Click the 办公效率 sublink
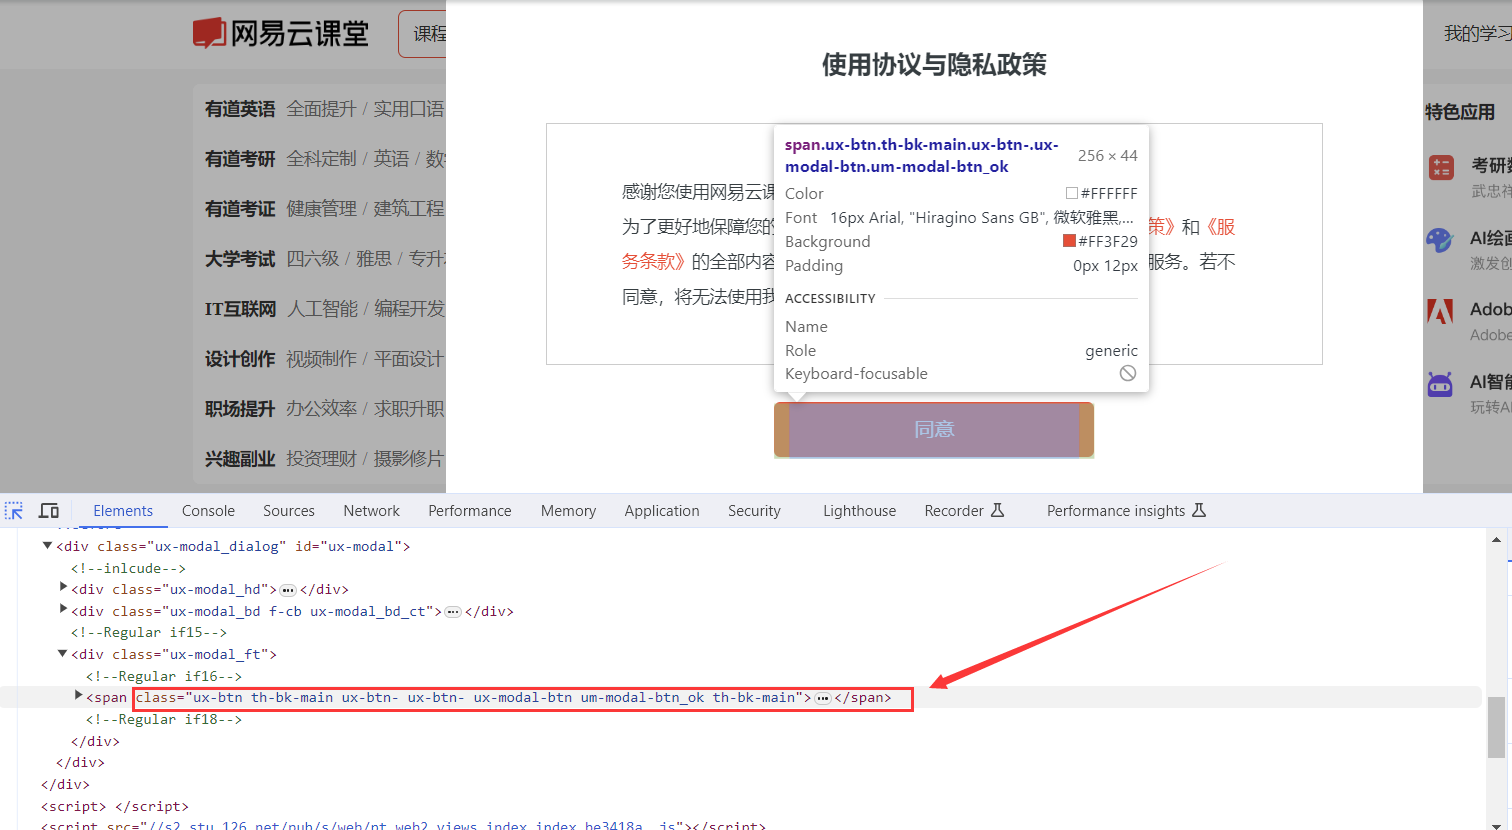 [321, 409]
